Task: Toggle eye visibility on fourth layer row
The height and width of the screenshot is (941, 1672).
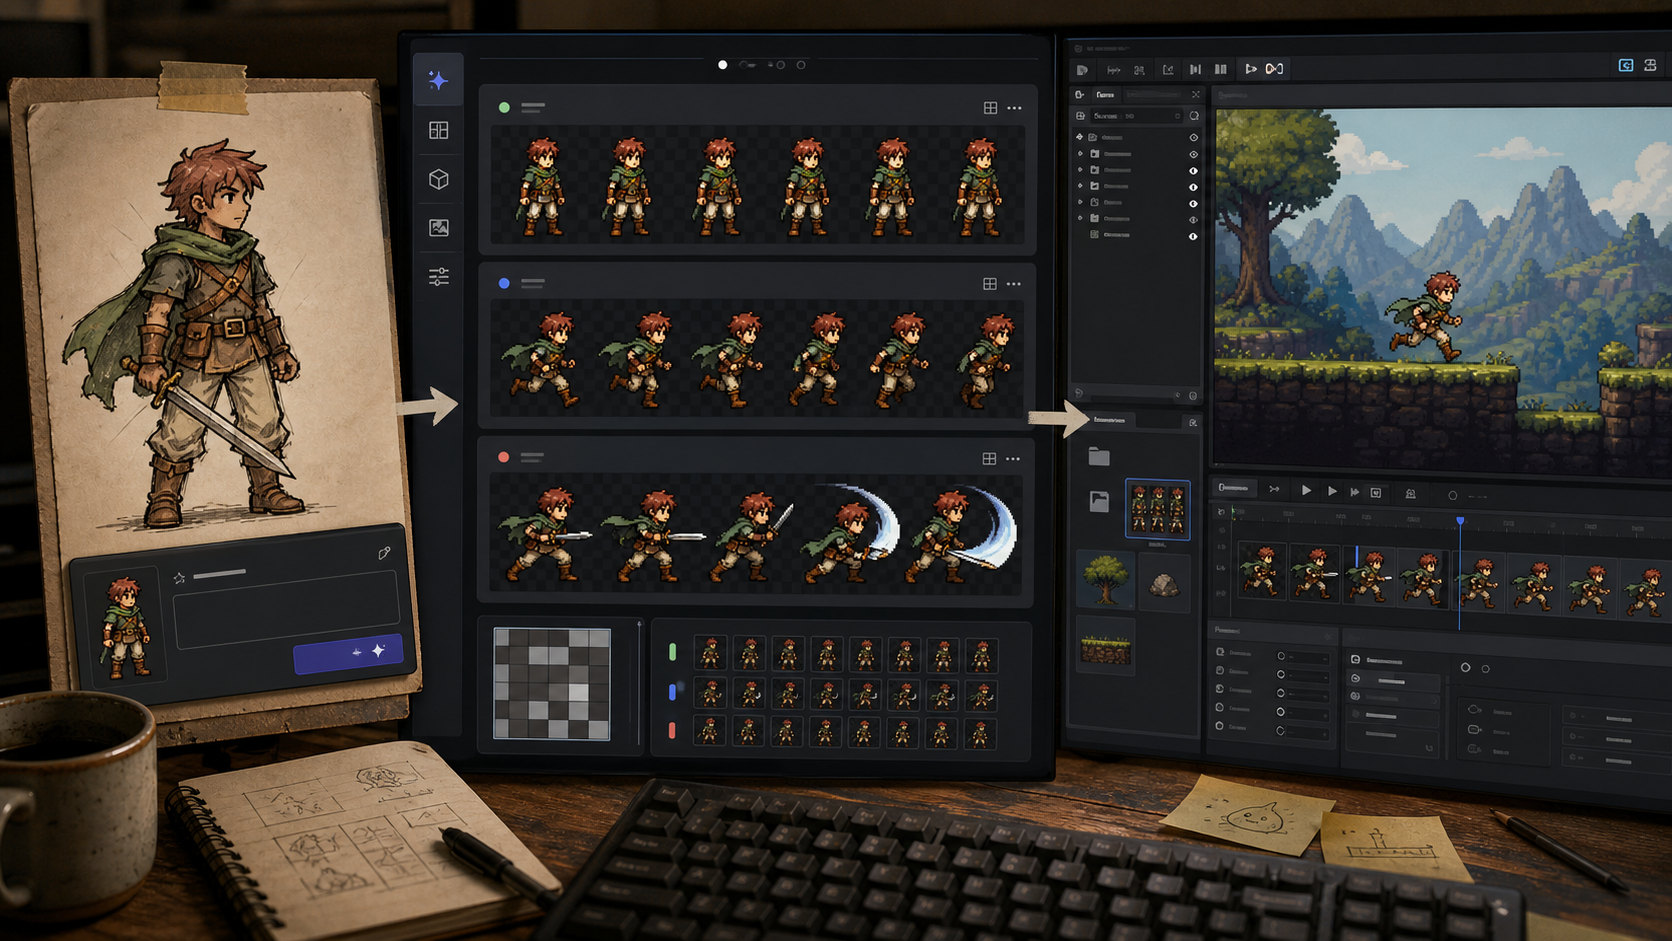Action: (1193, 187)
